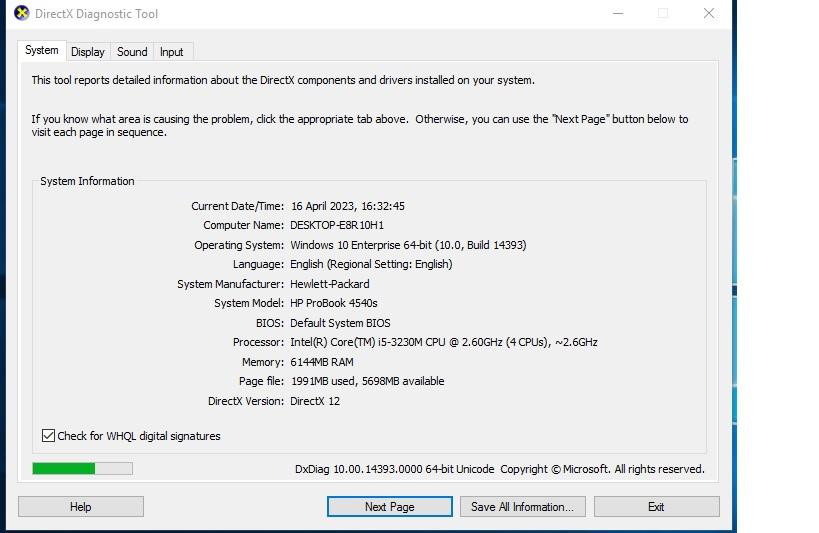The height and width of the screenshot is (533, 819).
Task: Click the computer name DESKTOP-E8R10H1
Action: pyautogui.click(x=337, y=225)
